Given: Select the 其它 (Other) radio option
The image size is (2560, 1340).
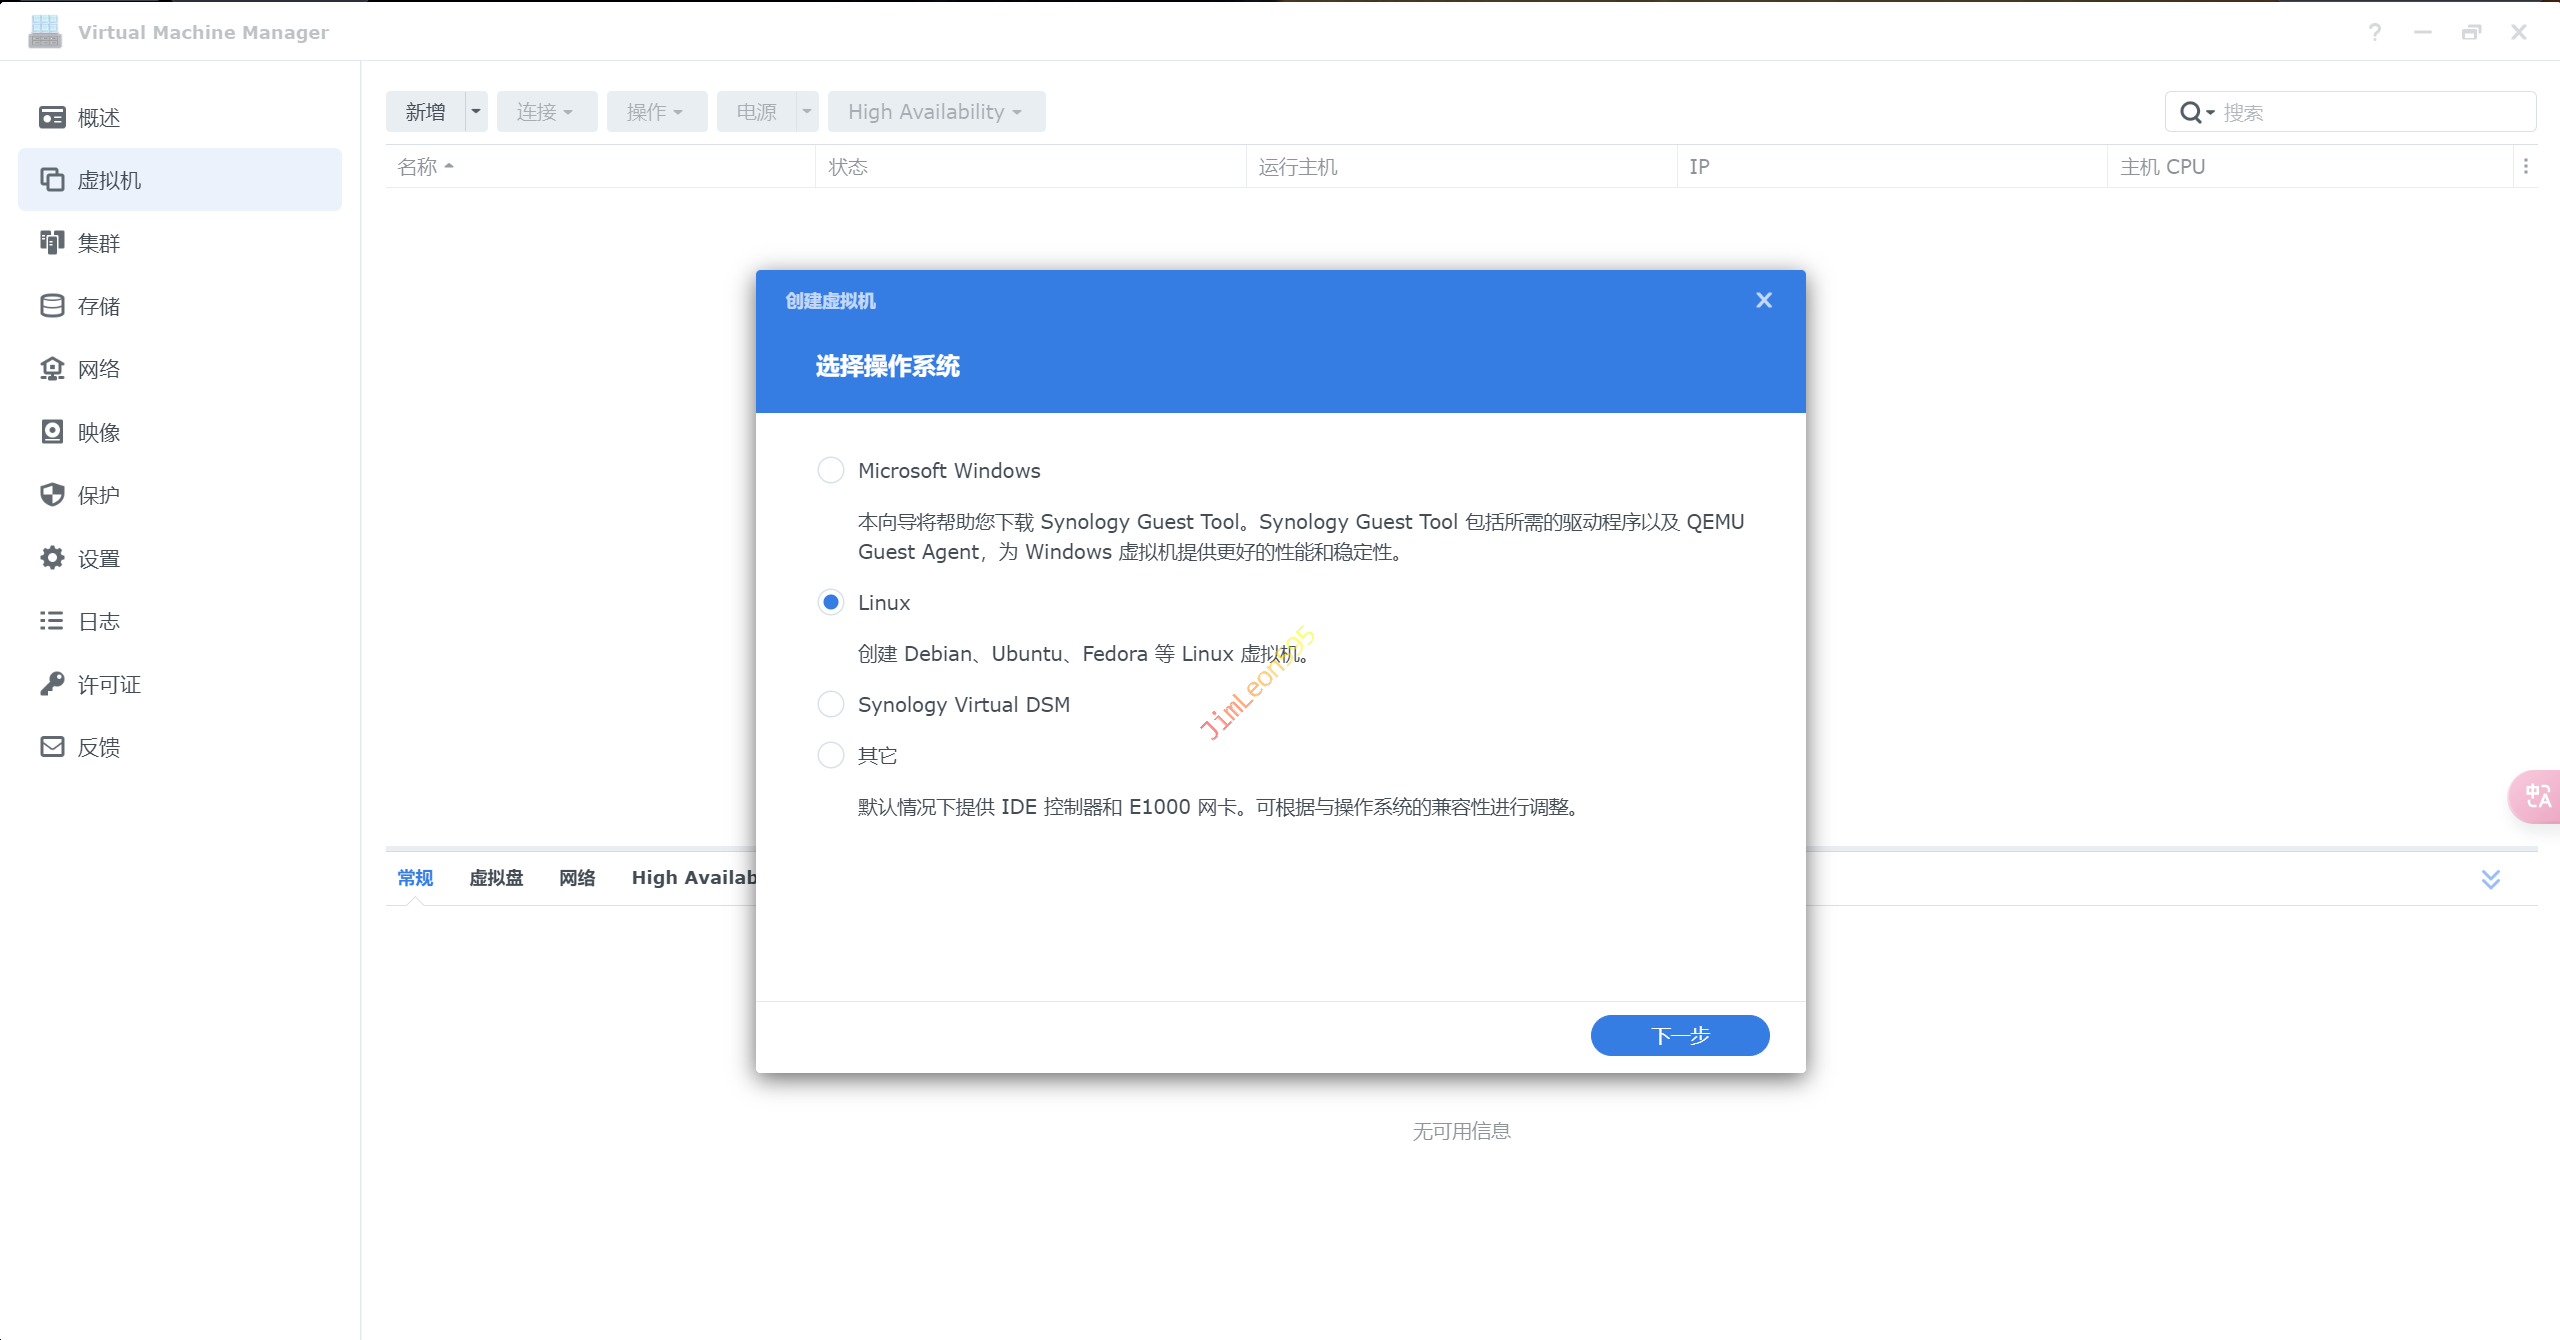Looking at the screenshot, I should pos(830,755).
